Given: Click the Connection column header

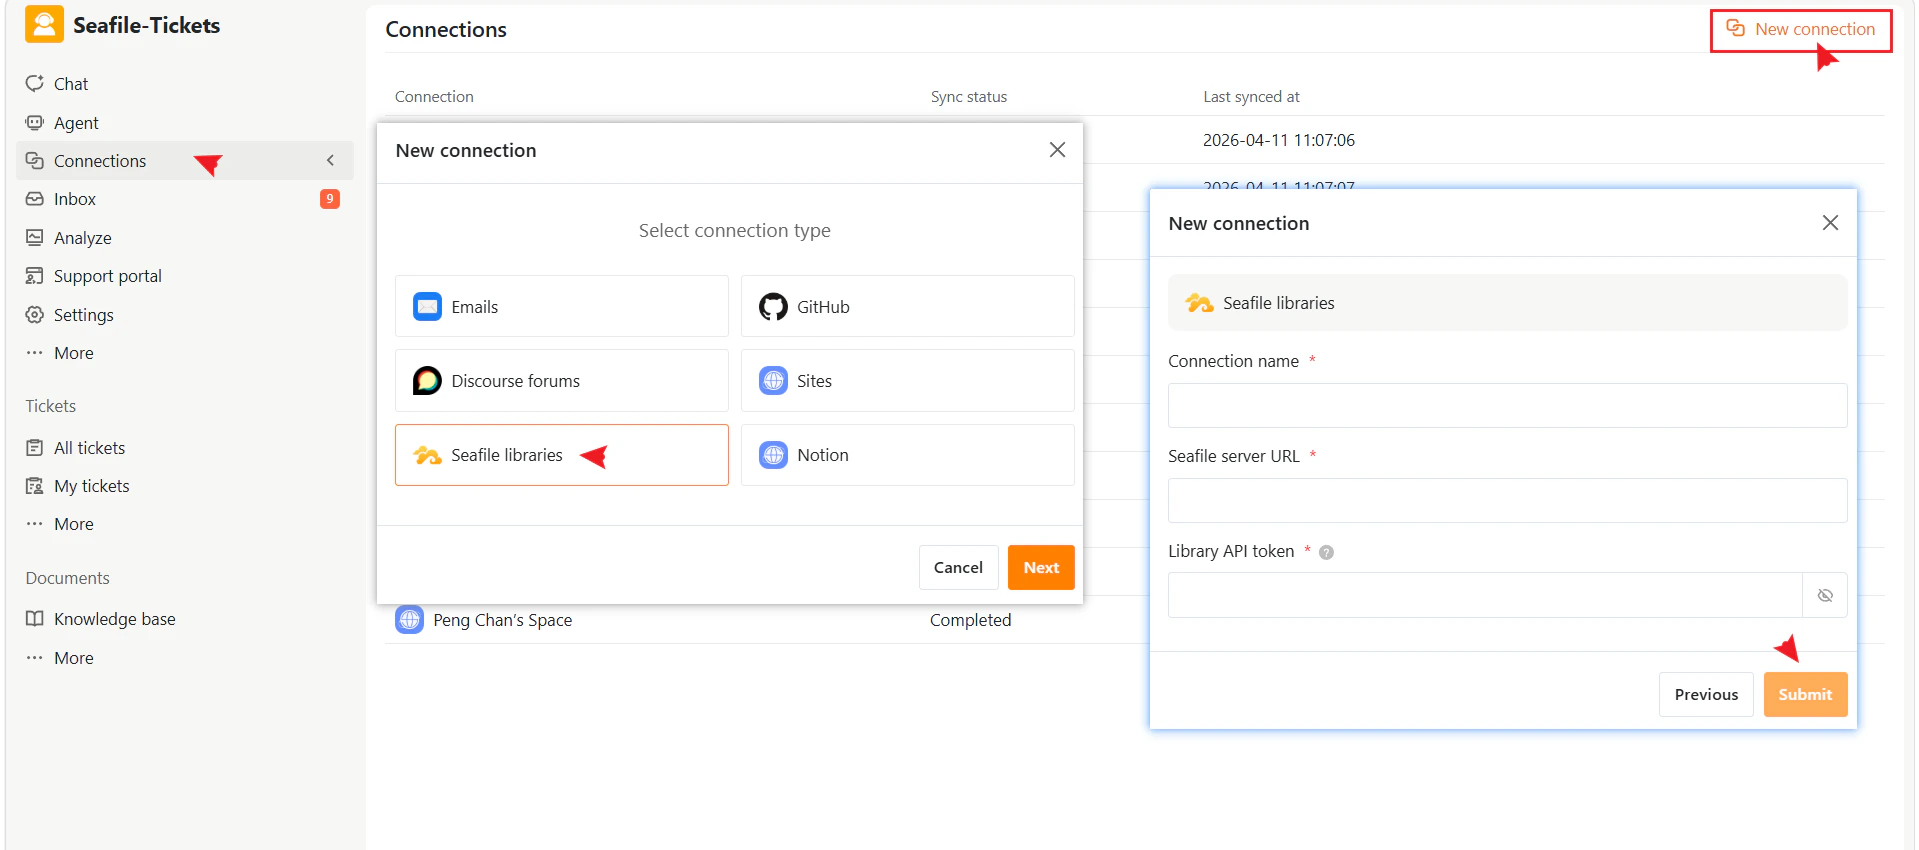Looking at the screenshot, I should (434, 97).
